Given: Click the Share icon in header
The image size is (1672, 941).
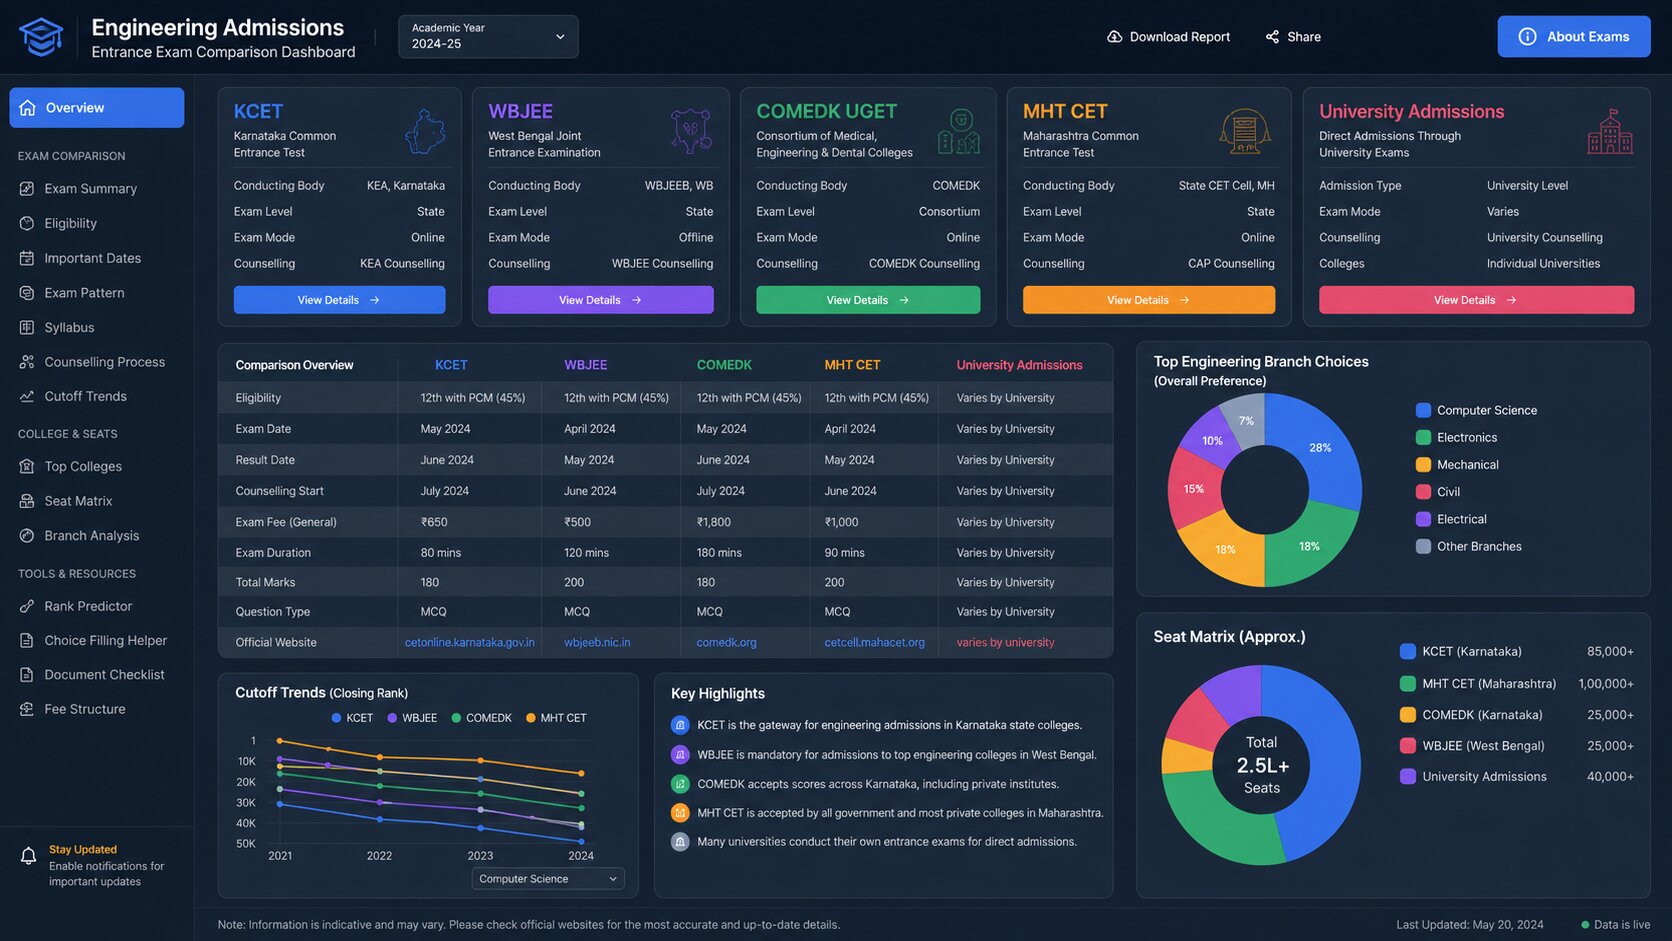Looking at the screenshot, I should (1272, 37).
